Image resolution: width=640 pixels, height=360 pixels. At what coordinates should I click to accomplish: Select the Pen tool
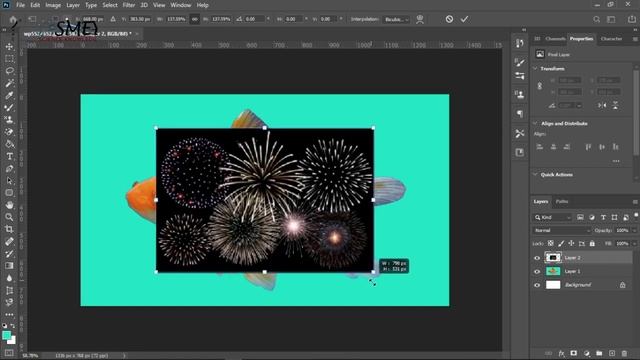click(9, 169)
